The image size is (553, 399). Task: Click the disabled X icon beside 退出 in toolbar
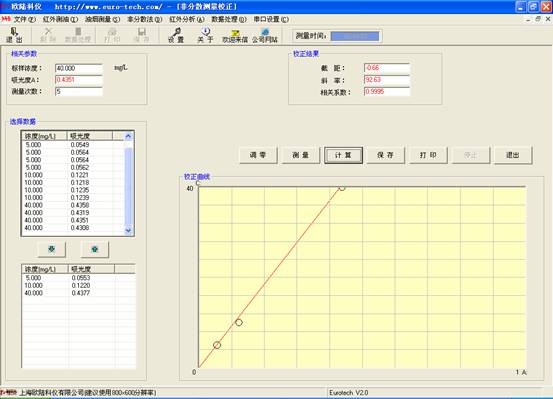pyautogui.click(x=48, y=35)
